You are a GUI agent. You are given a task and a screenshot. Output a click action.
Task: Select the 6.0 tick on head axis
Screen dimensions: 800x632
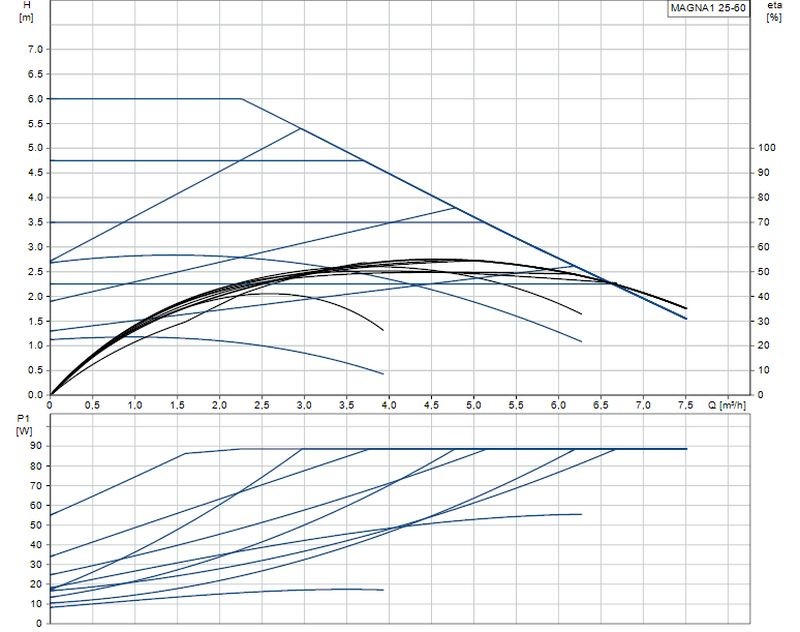(x=35, y=99)
